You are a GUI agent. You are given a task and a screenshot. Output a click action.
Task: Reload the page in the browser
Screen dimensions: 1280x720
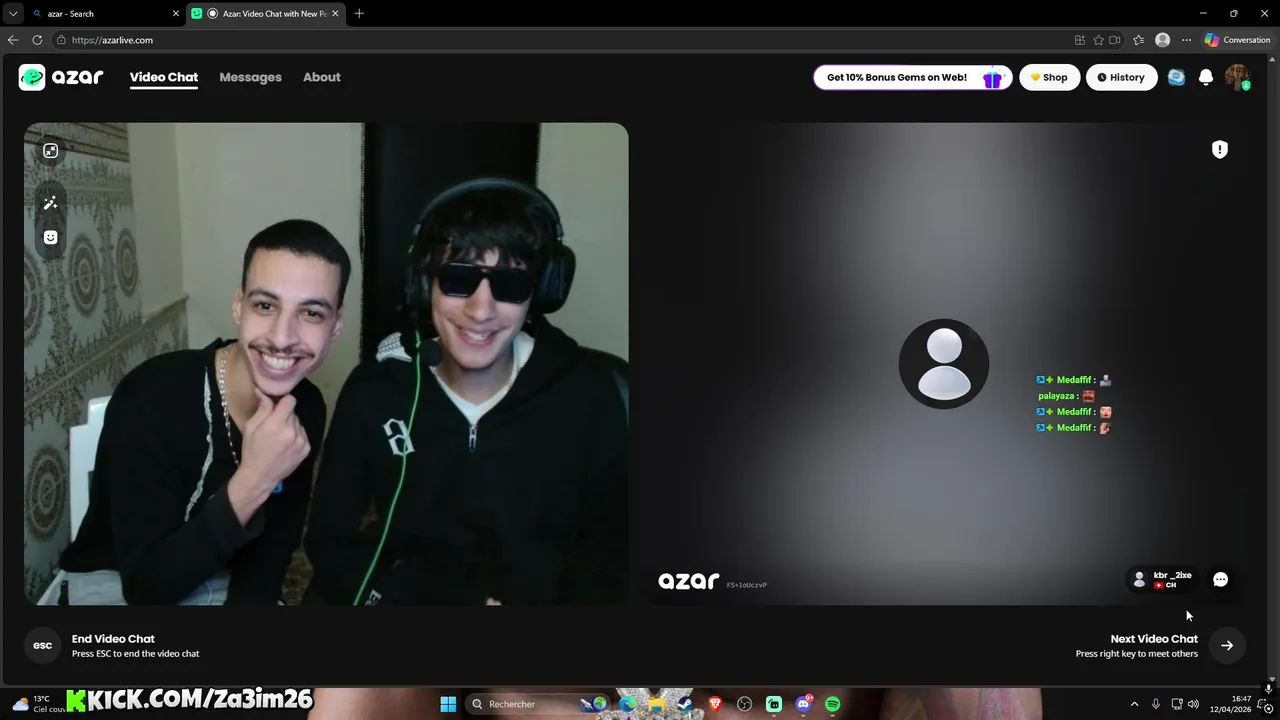[x=37, y=40]
